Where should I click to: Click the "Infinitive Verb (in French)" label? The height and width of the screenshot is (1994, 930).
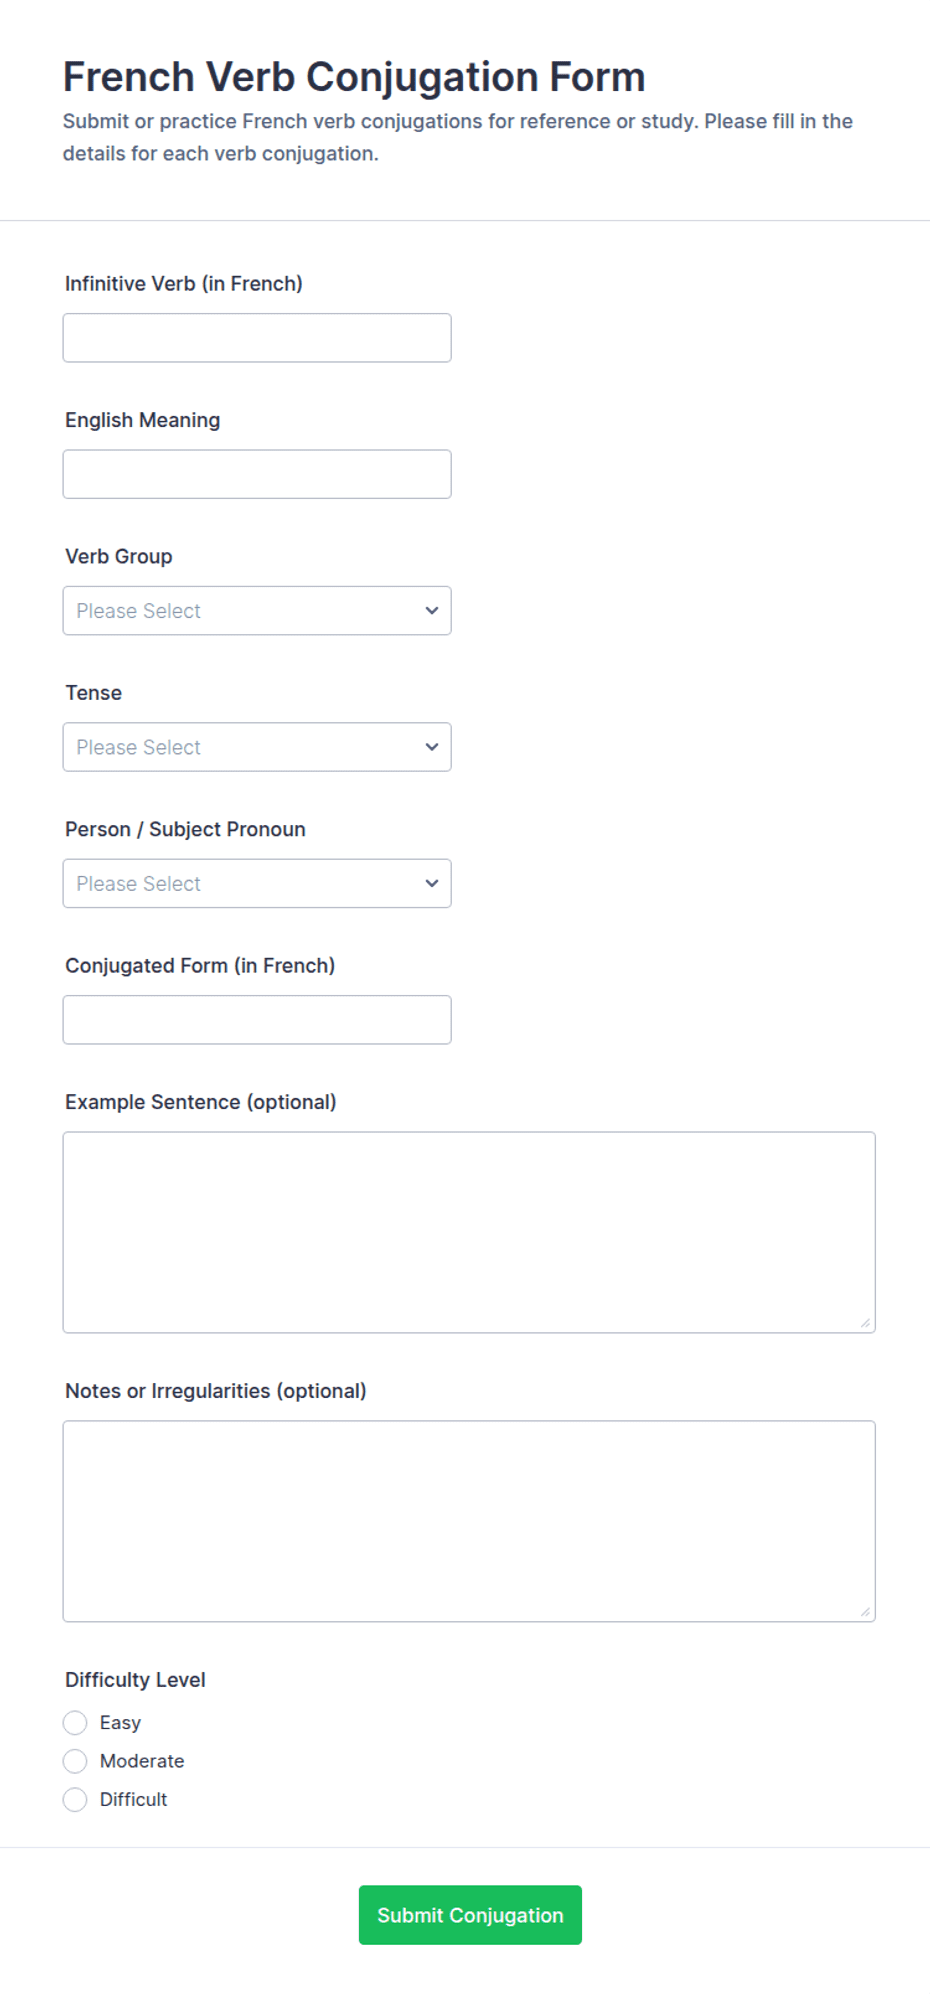click(x=184, y=284)
